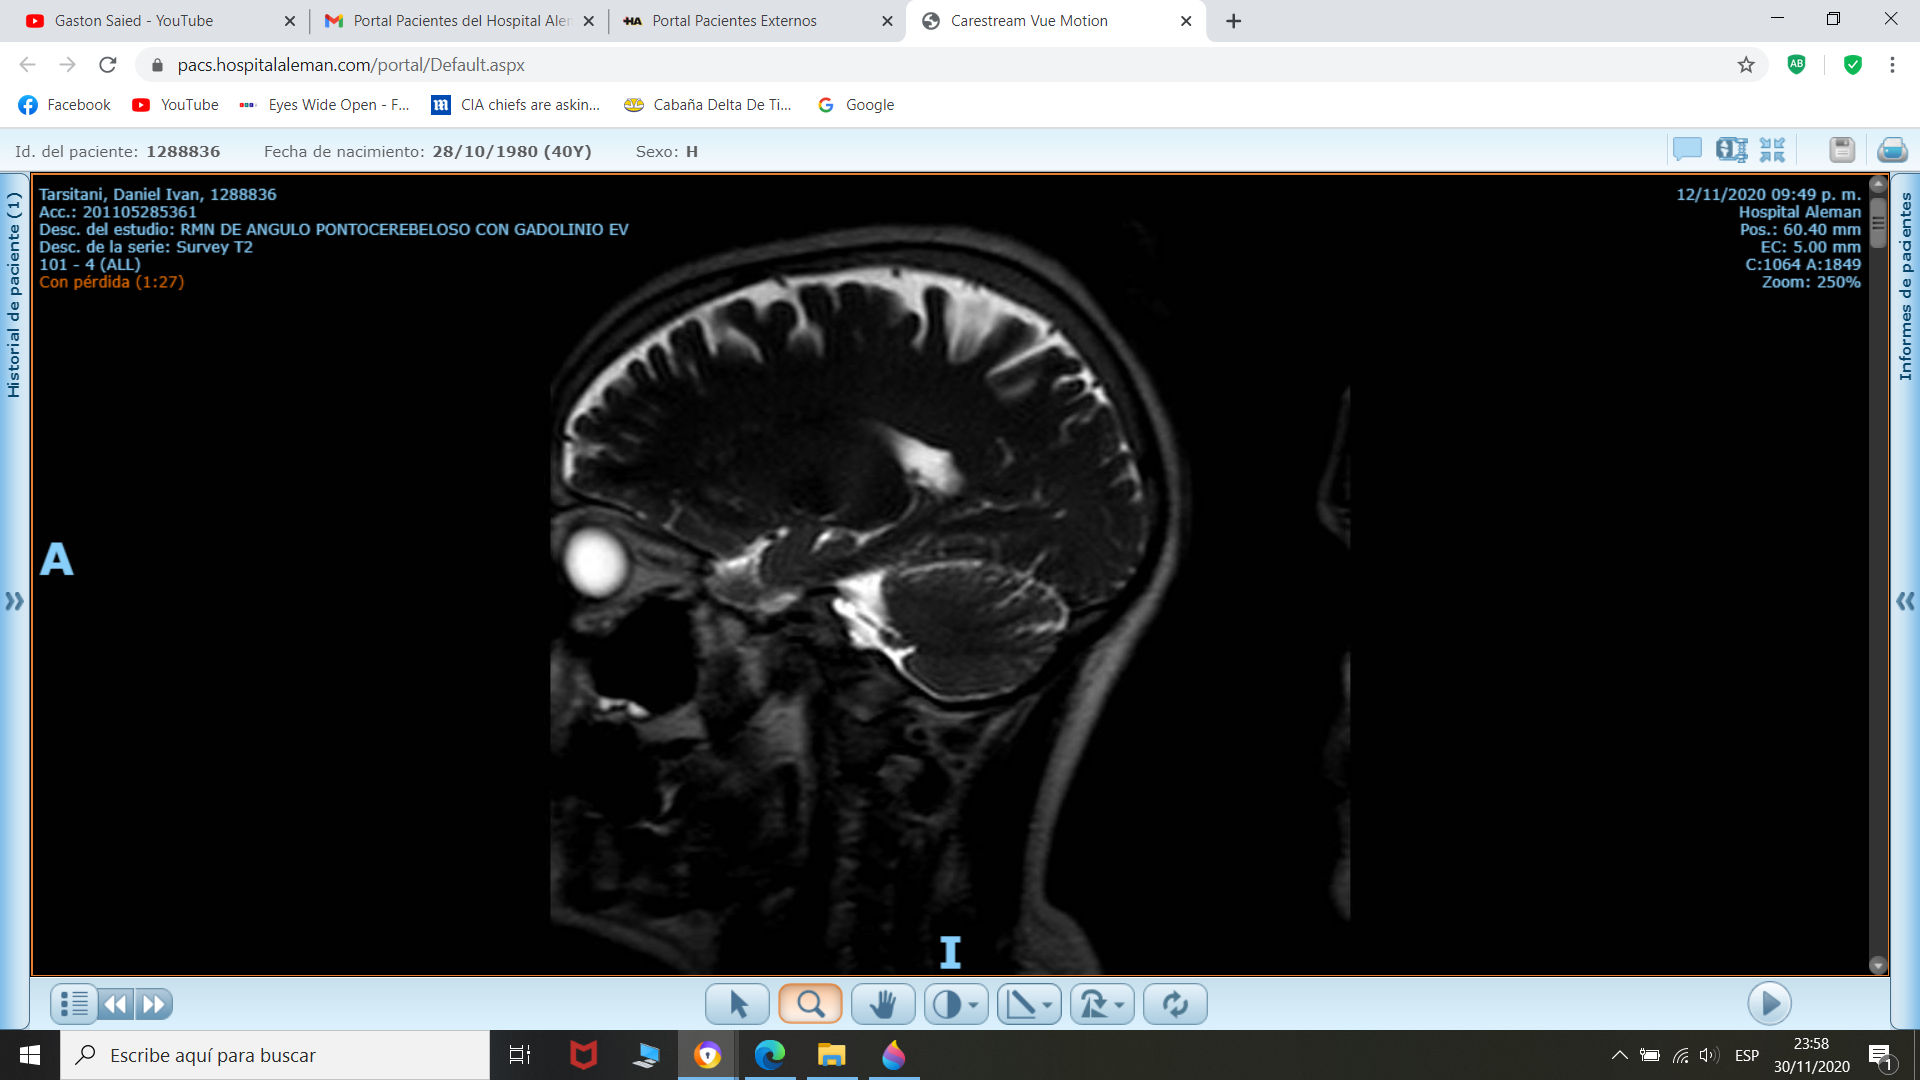This screenshot has height=1080, width=1920.
Task: Click 'Desc. de la serie: Survey T2' text
Action: tap(146, 247)
